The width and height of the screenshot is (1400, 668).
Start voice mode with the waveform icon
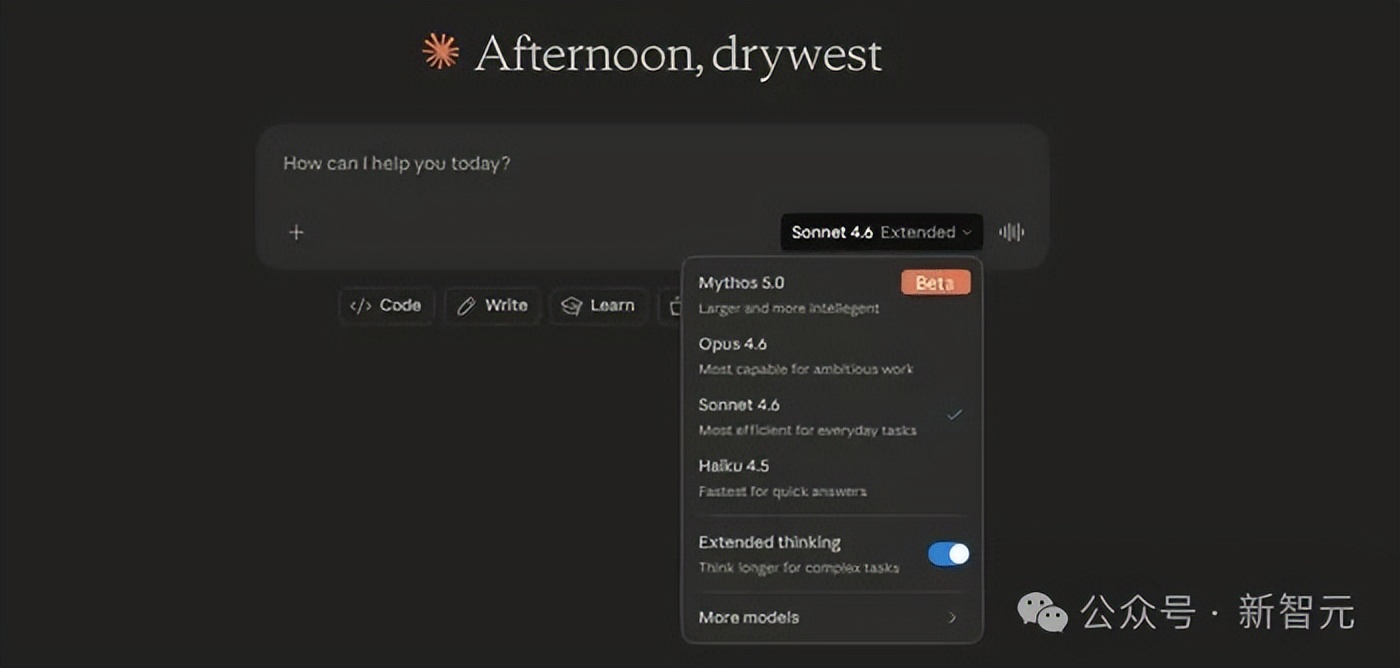tap(1011, 232)
